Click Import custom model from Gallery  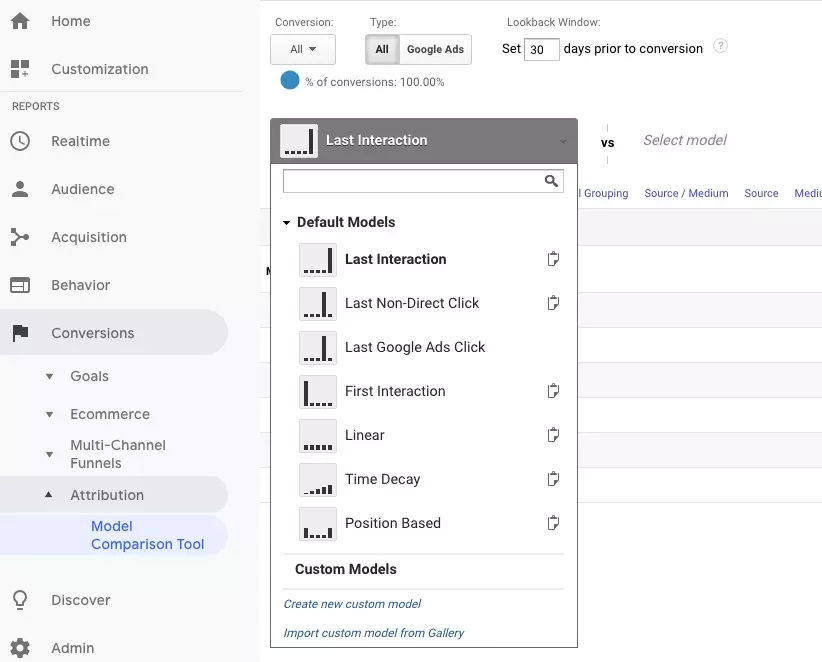point(374,633)
